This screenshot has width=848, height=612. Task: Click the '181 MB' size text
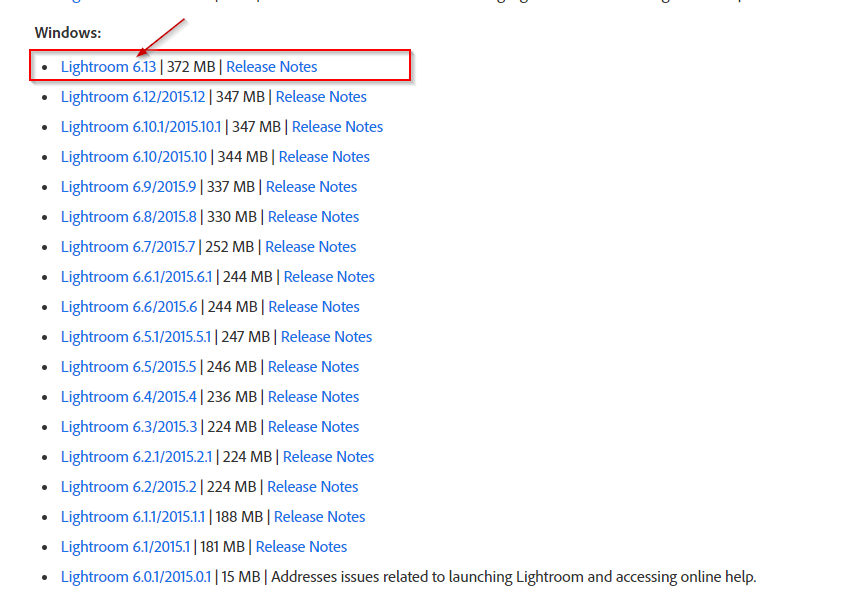point(222,547)
